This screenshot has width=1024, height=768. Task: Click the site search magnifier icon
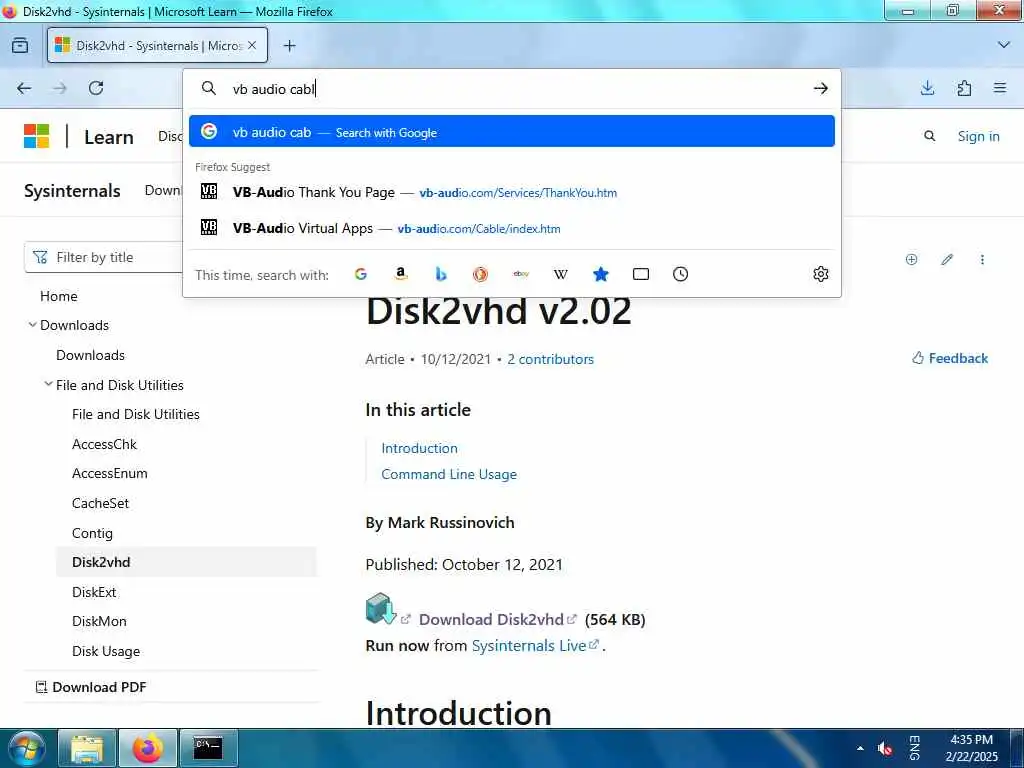pyautogui.click(x=929, y=136)
